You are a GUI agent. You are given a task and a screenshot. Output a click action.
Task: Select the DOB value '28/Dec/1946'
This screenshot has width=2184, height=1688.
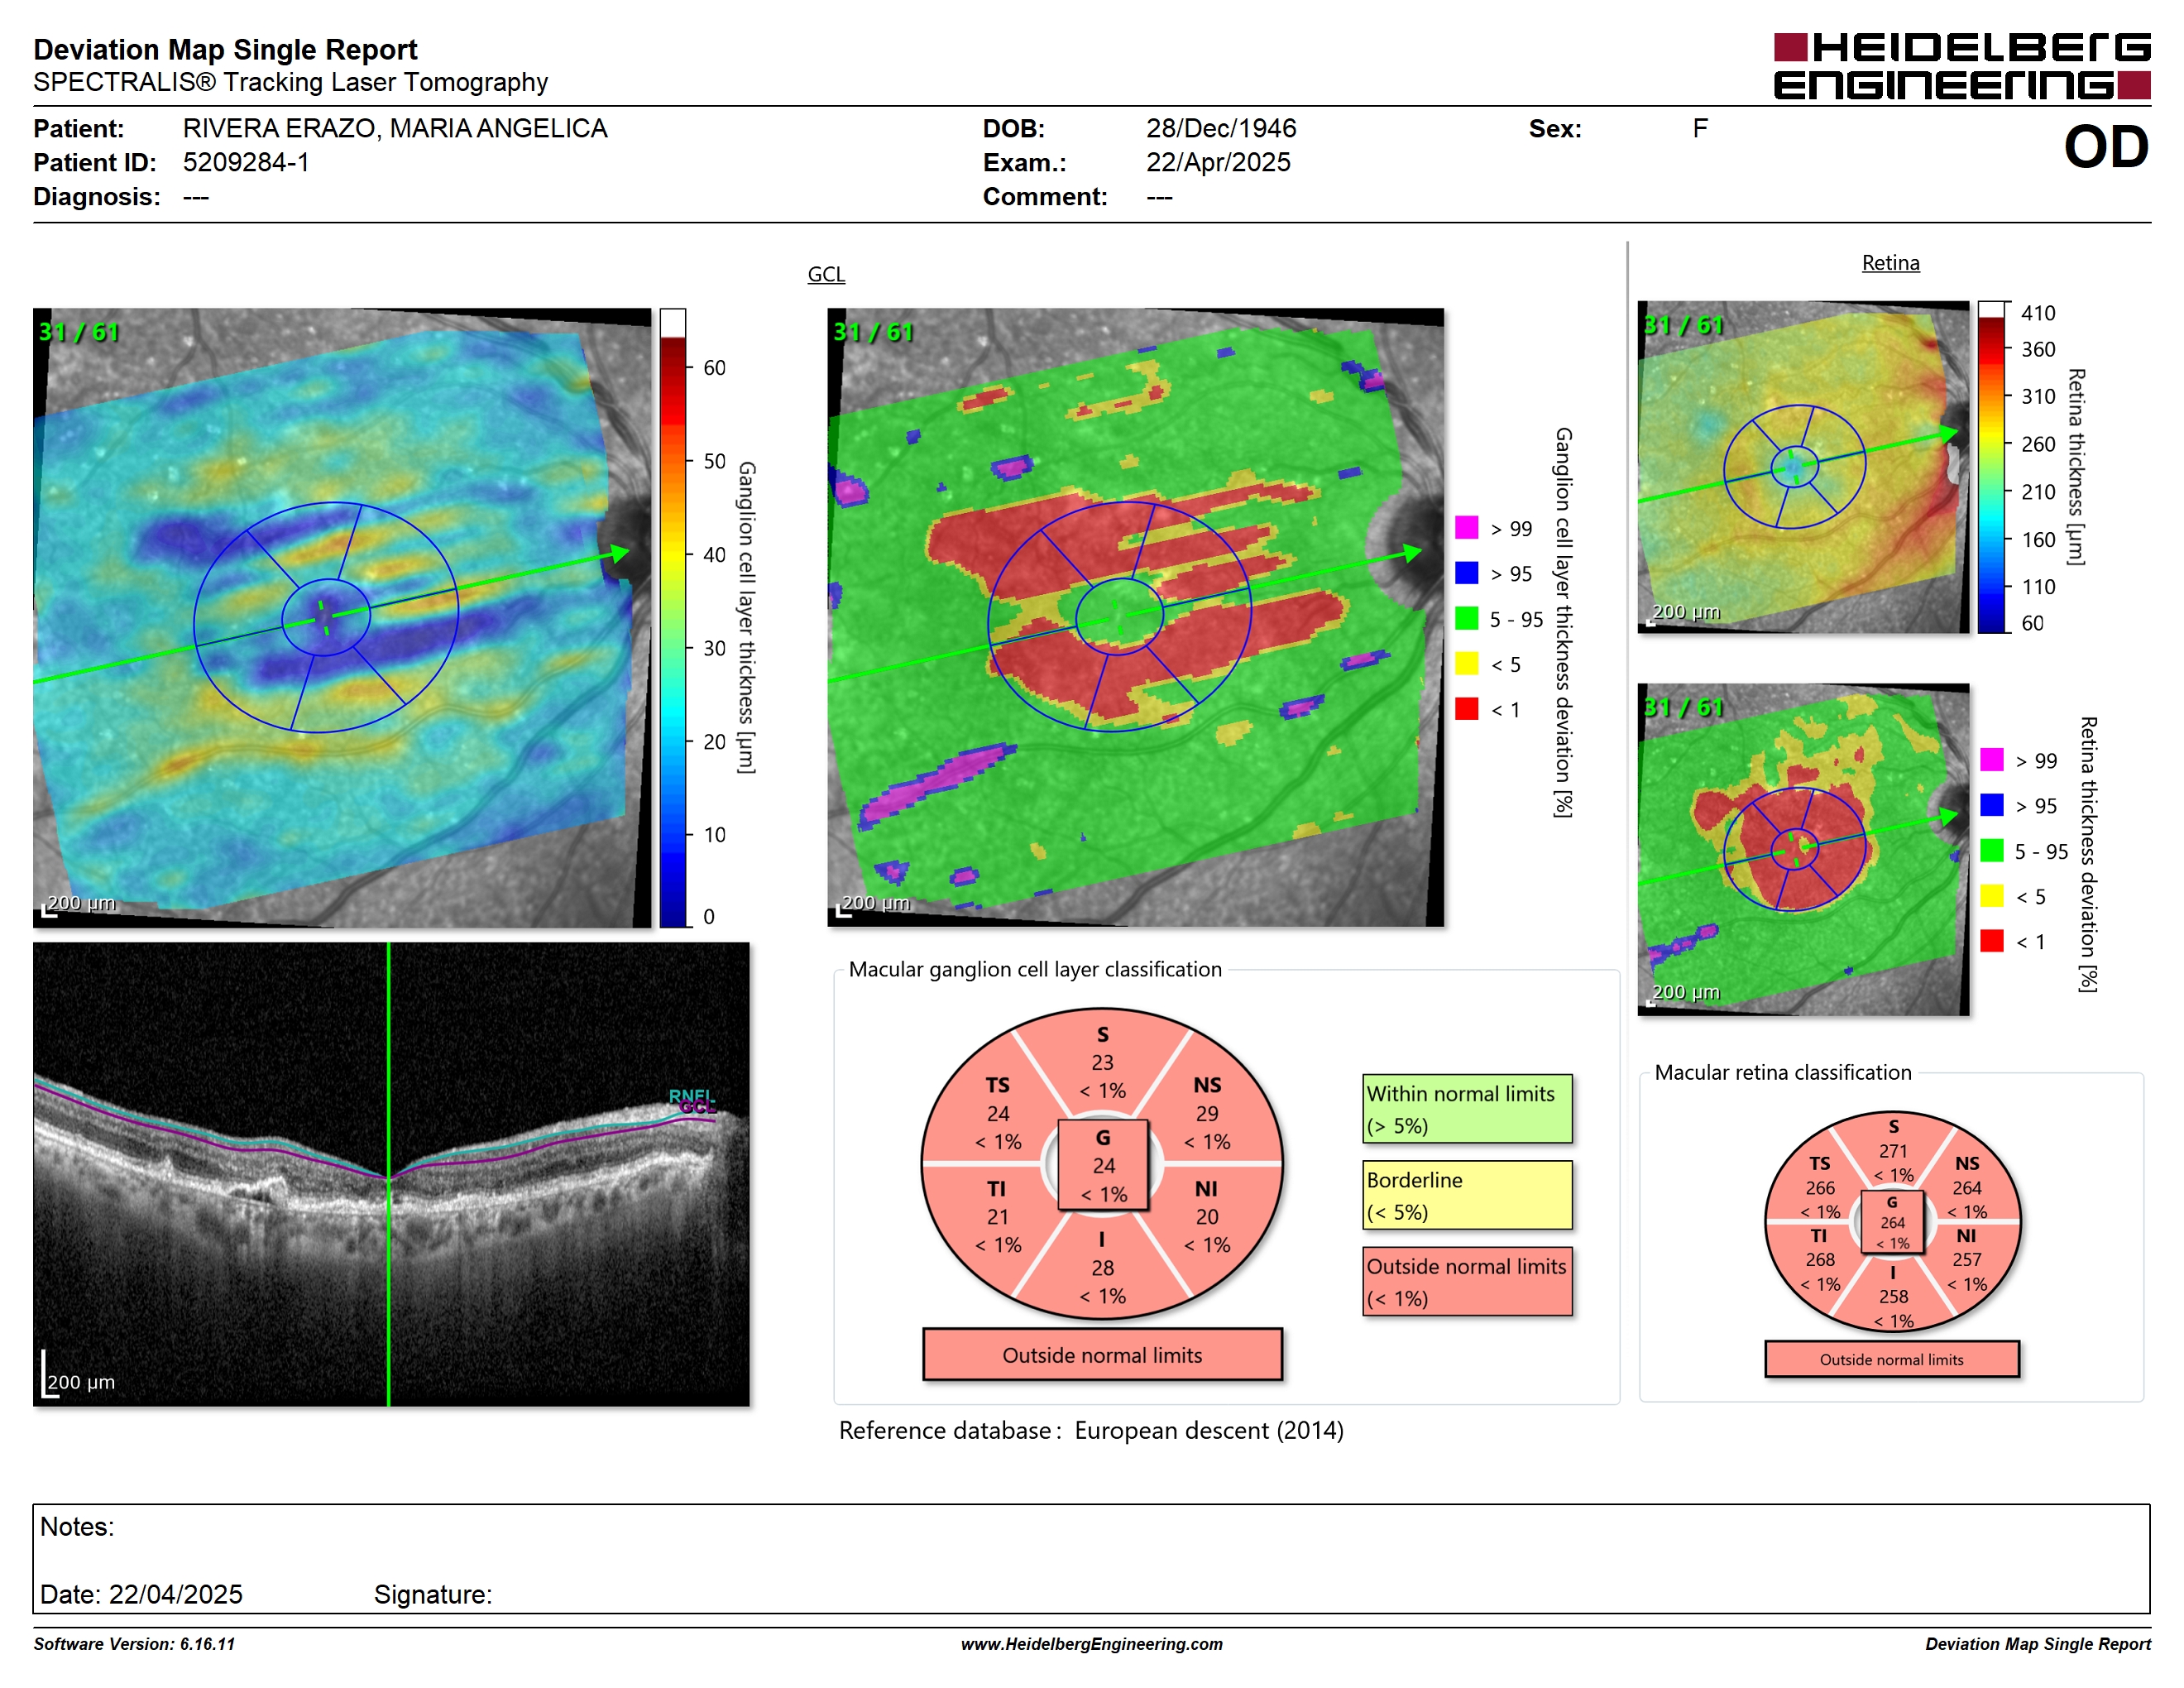(x=1221, y=128)
